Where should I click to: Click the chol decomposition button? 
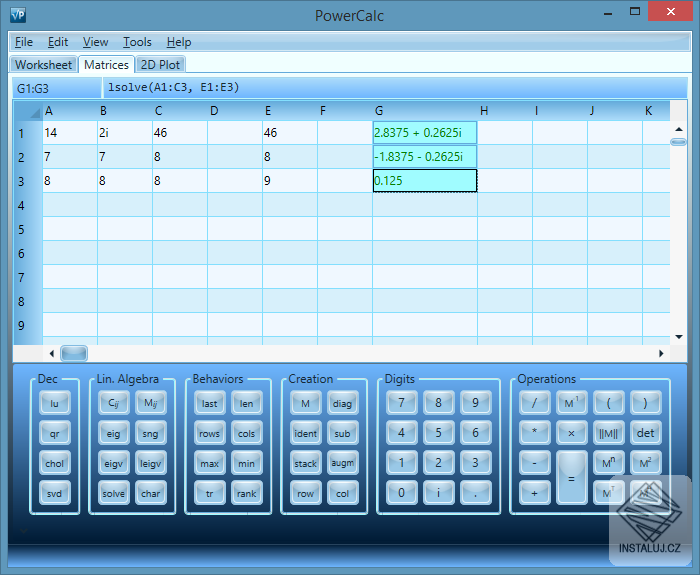click(x=54, y=463)
